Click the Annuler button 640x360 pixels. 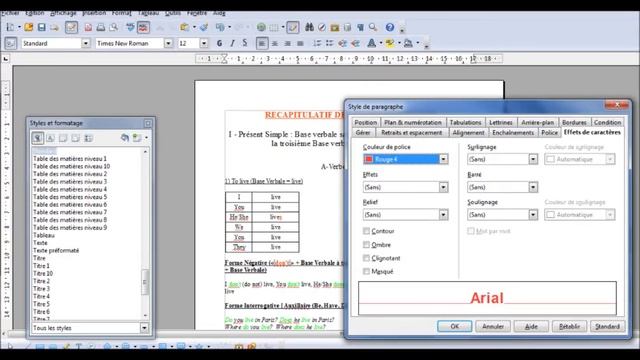[x=493, y=327]
